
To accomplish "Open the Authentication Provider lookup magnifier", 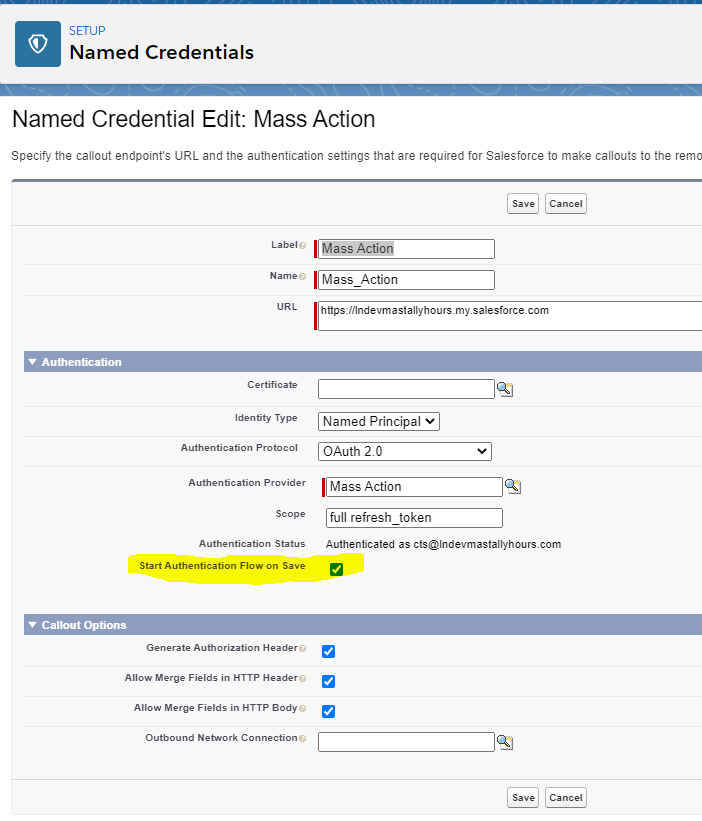I will click(513, 485).
